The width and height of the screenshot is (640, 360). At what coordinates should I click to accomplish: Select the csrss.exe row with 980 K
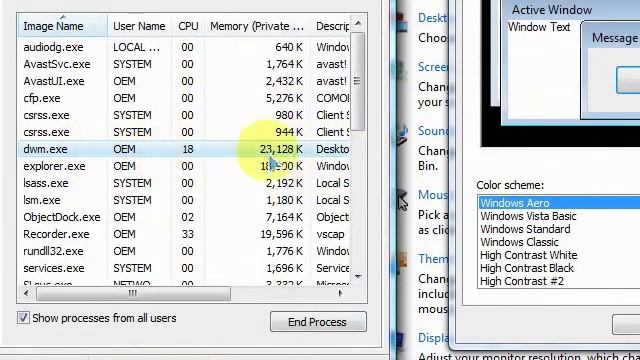184,115
